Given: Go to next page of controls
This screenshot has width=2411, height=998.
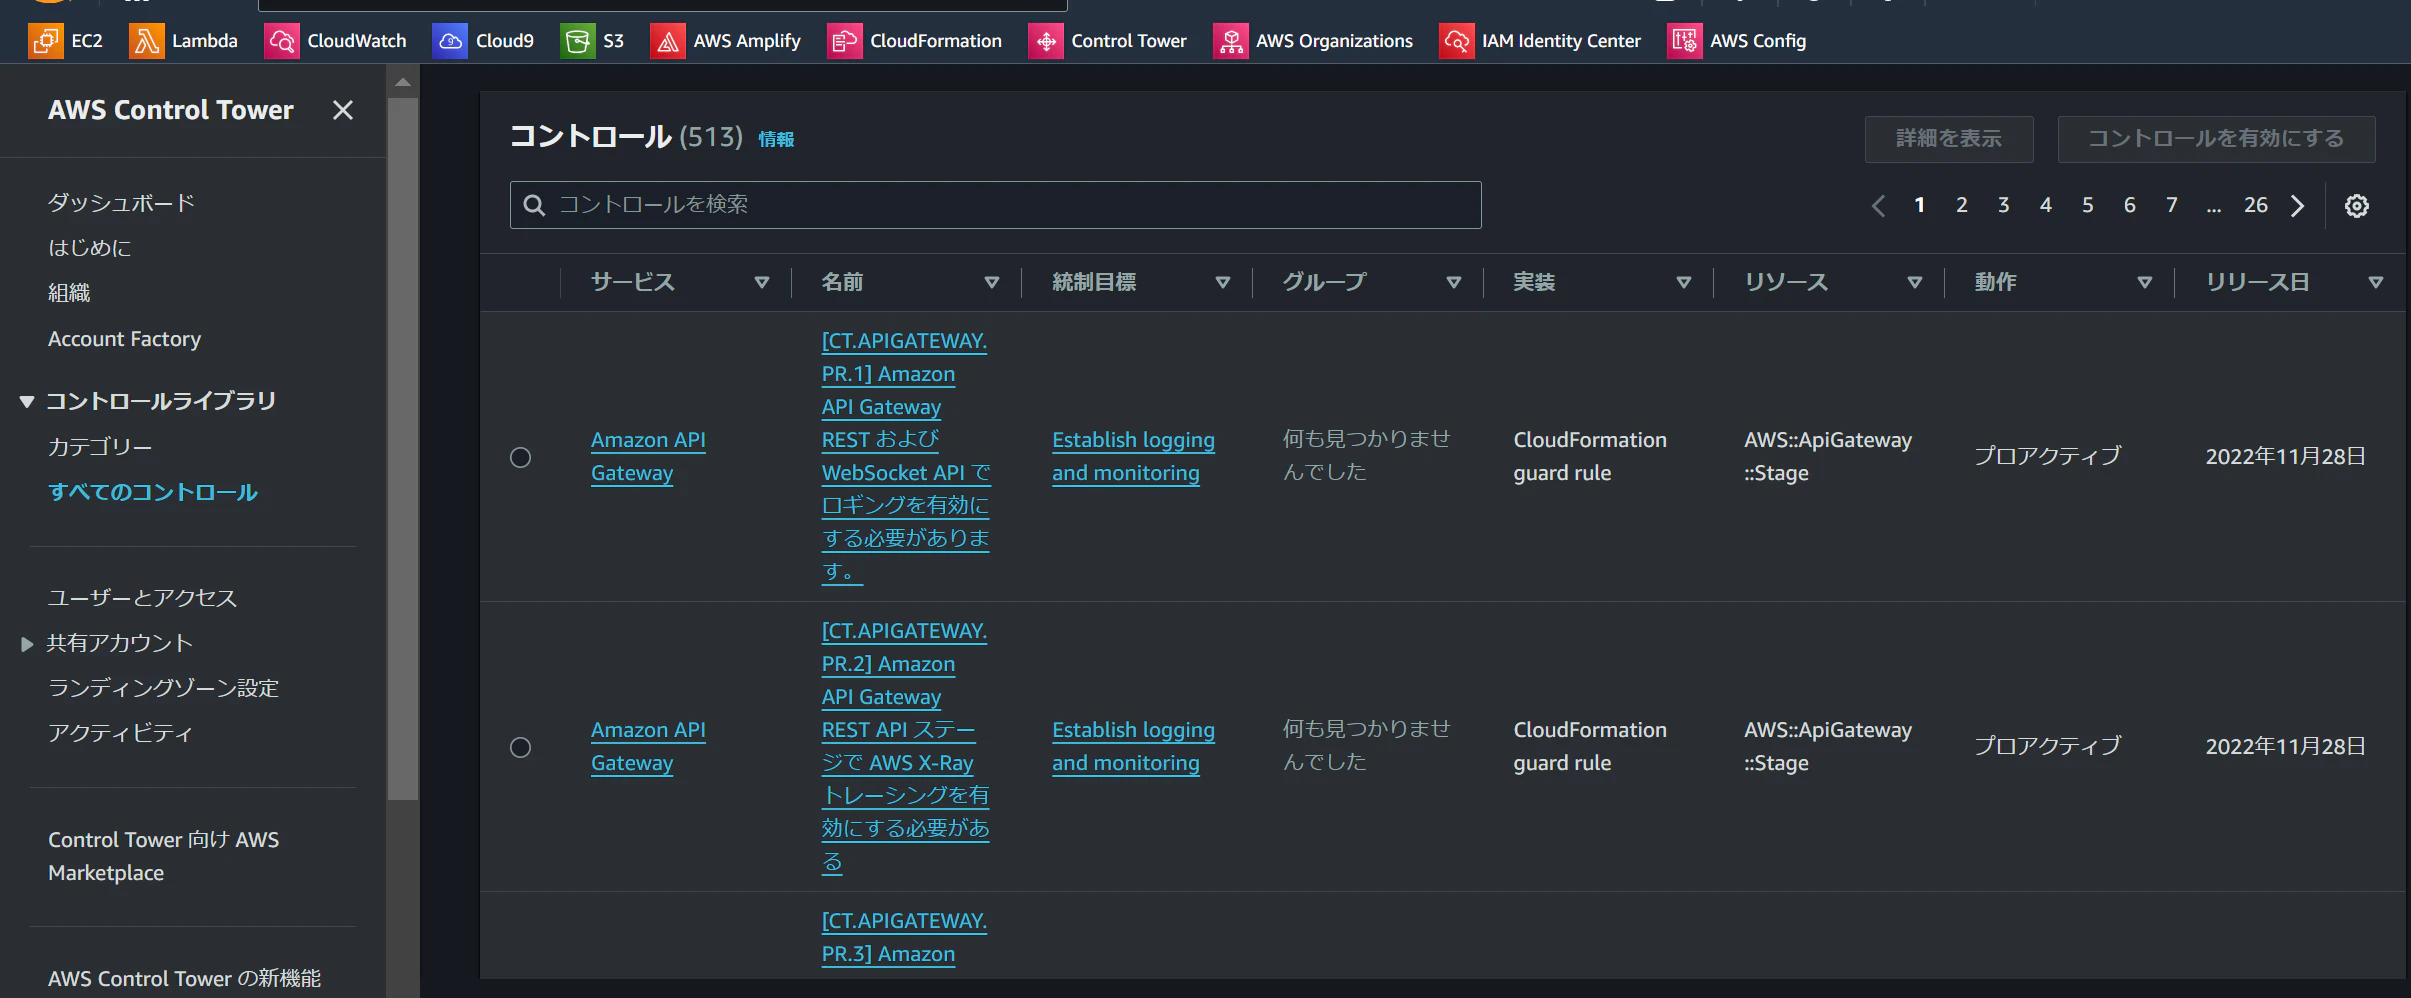Looking at the screenshot, I should click(2298, 206).
